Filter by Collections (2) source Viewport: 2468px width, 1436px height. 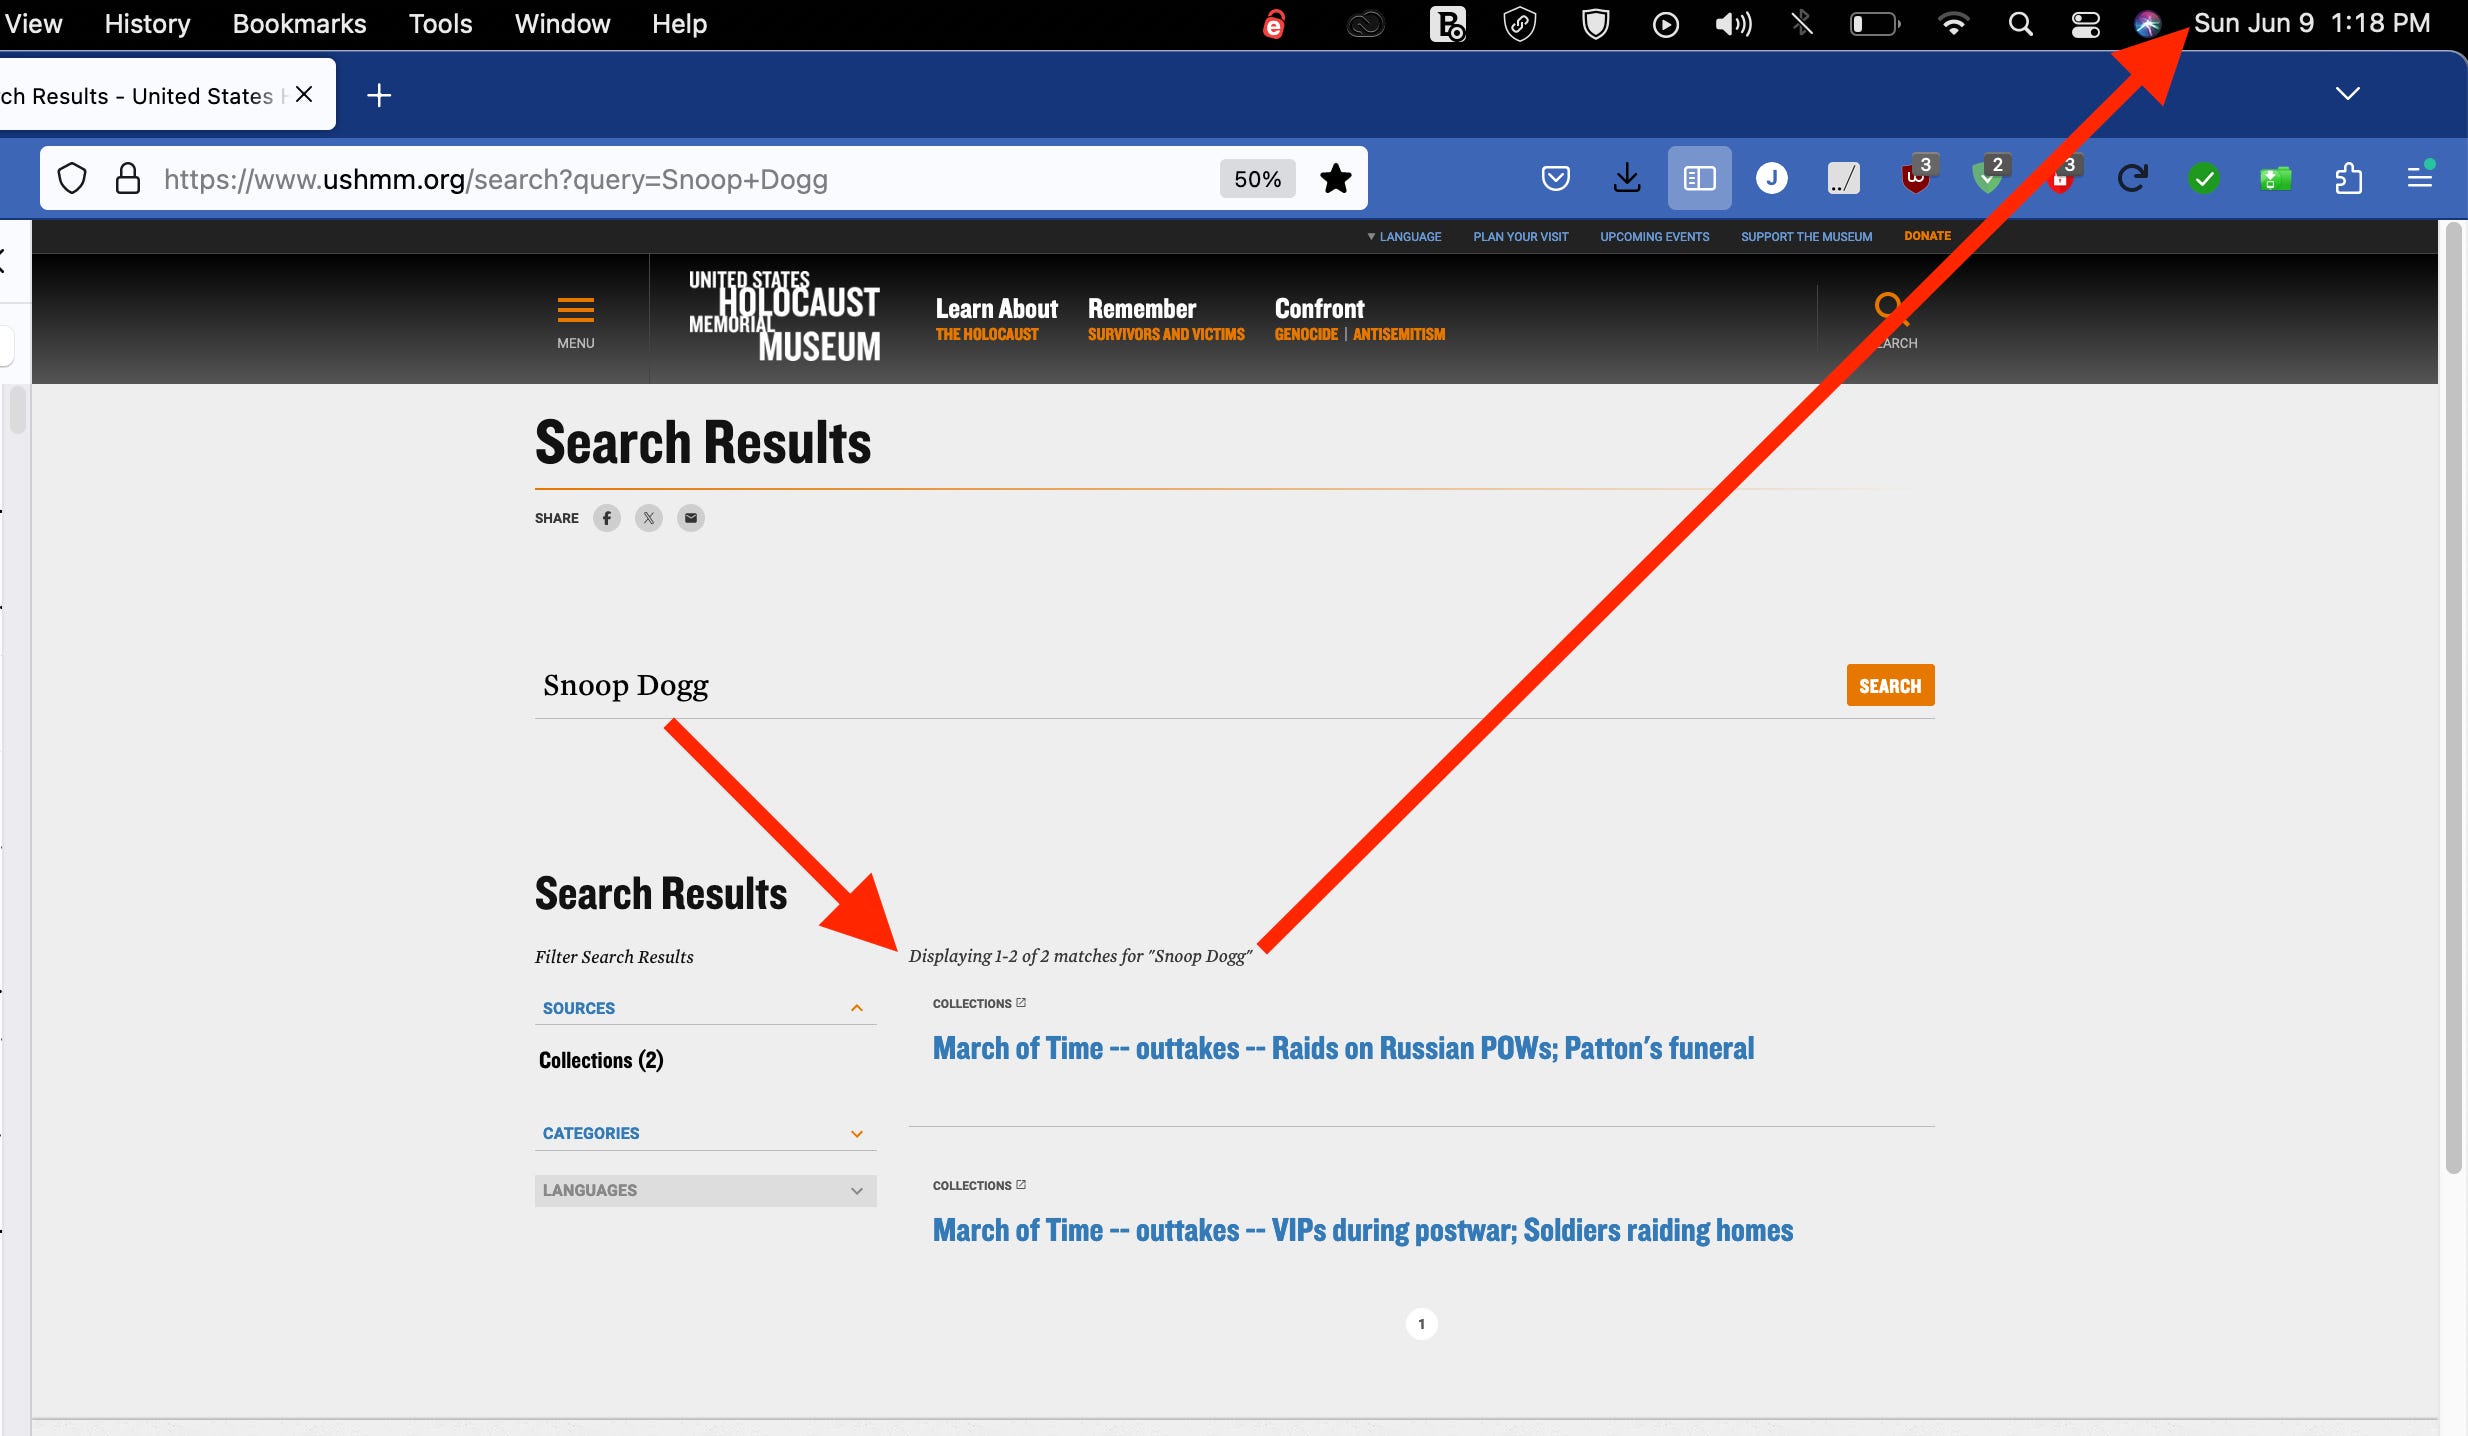(x=601, y=1060)
